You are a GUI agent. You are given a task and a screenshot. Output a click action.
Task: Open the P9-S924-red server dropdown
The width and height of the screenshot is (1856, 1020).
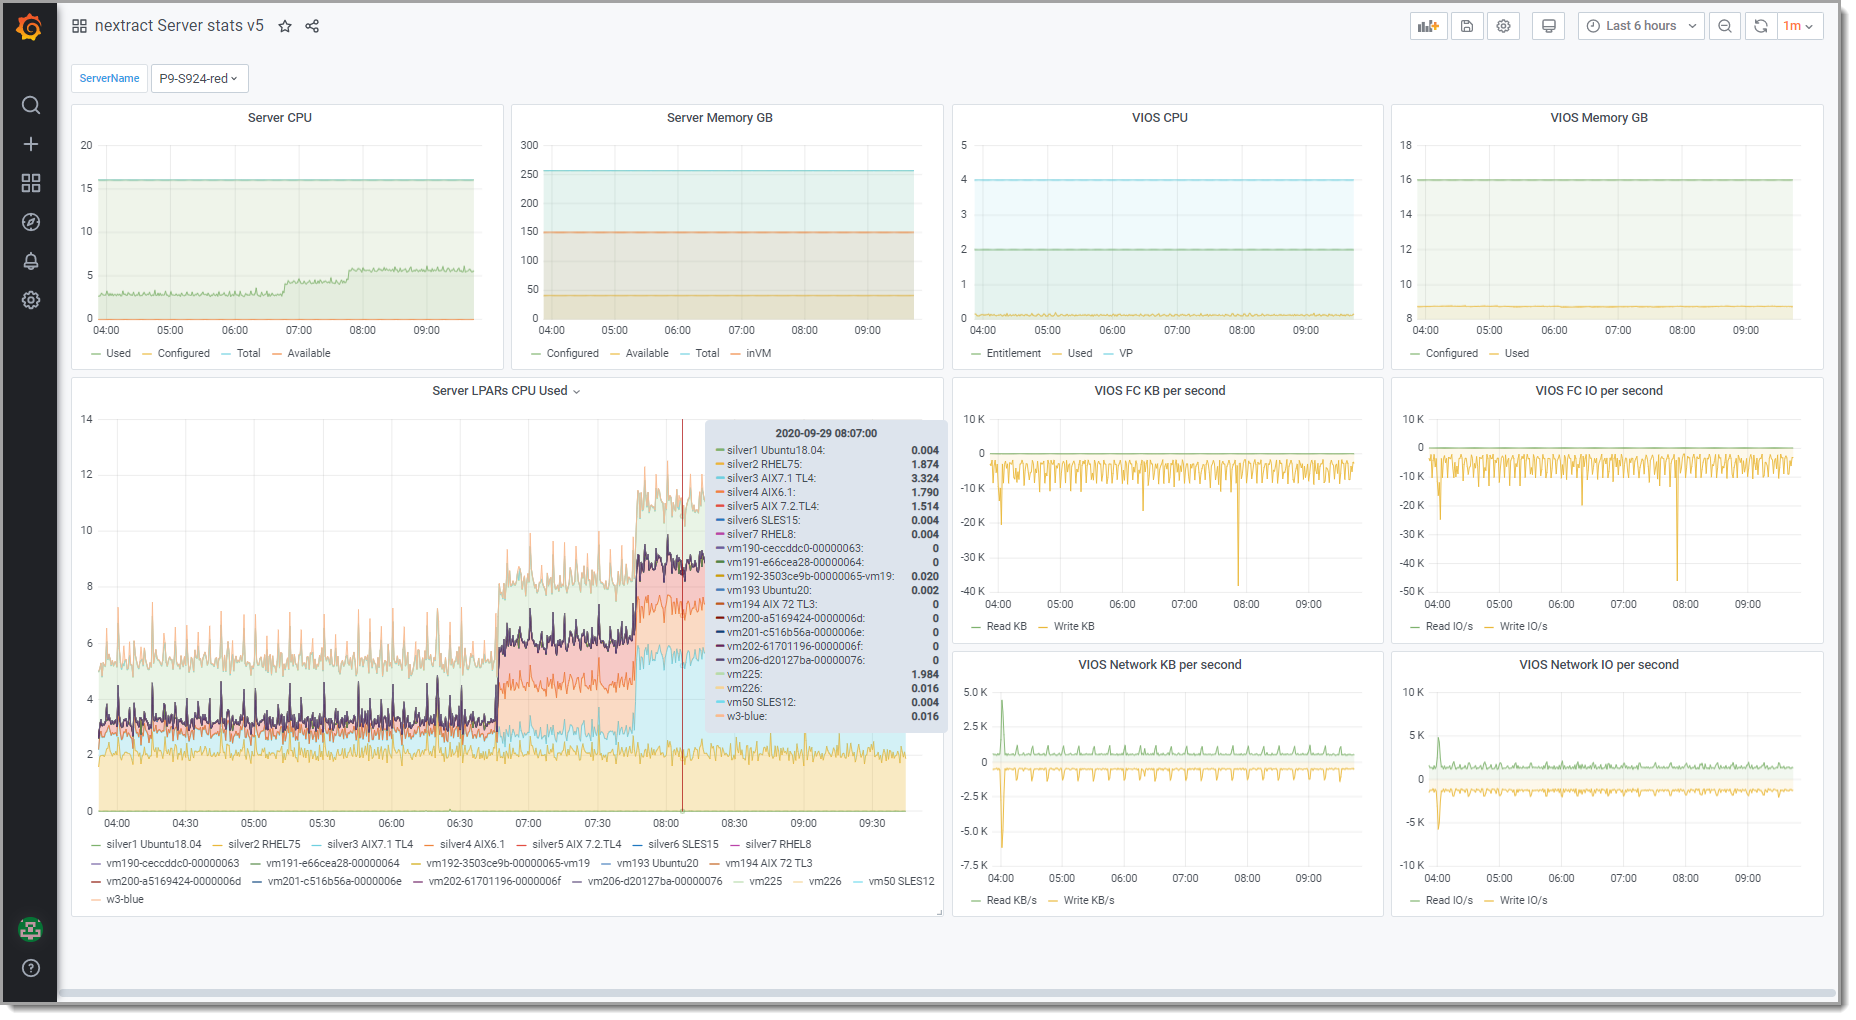(x=199, y=78)
